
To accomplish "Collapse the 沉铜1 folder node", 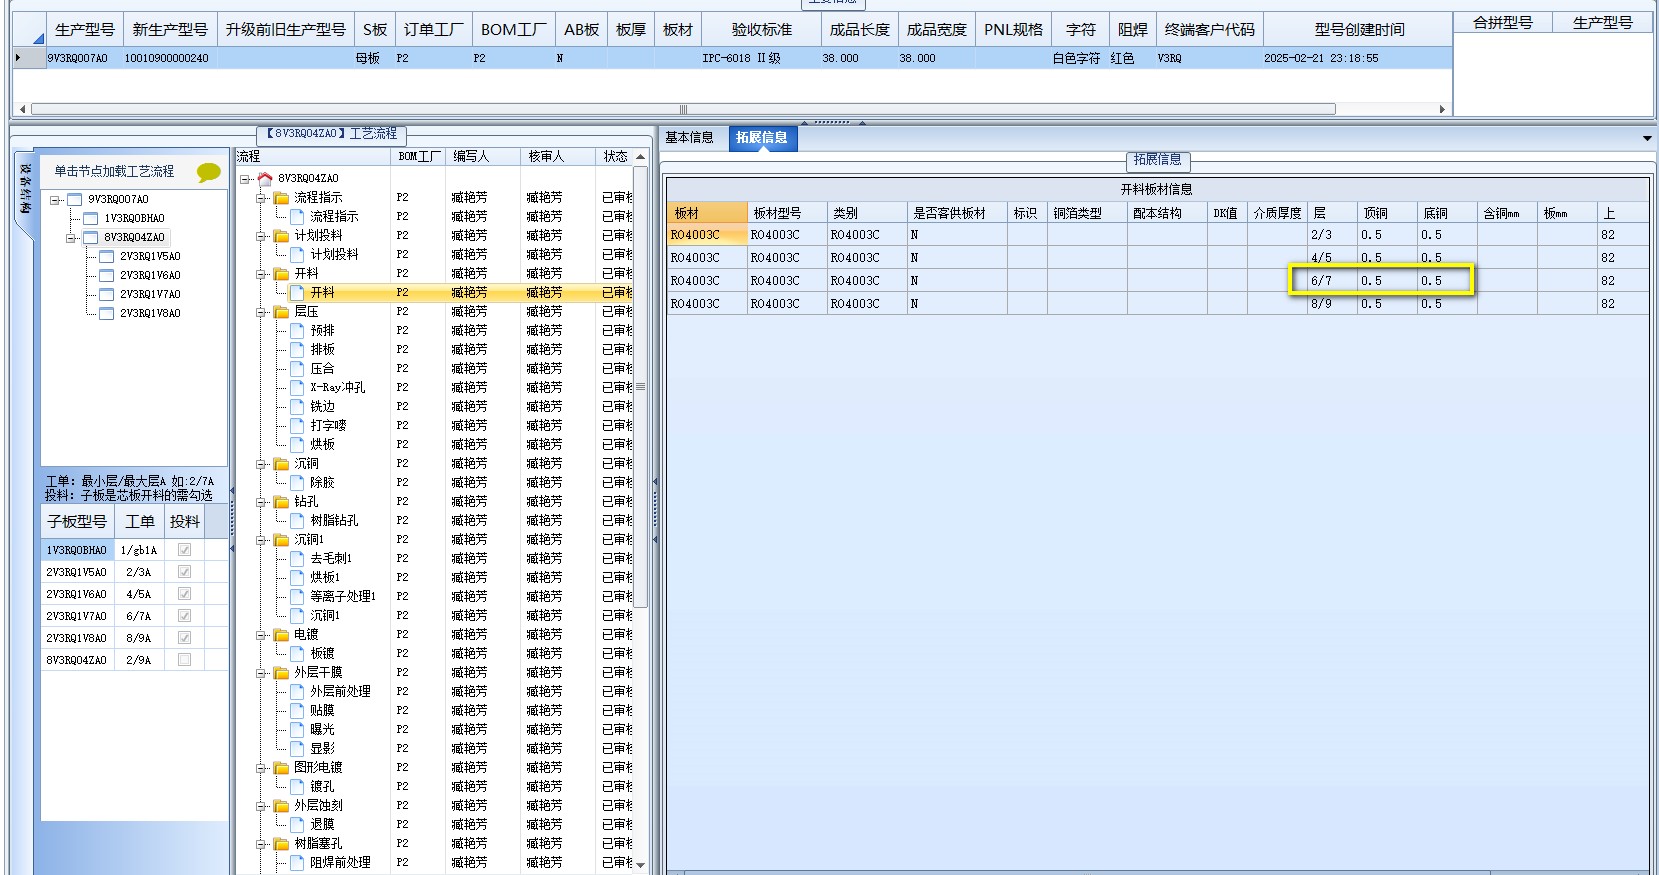I will coord(262,540).
